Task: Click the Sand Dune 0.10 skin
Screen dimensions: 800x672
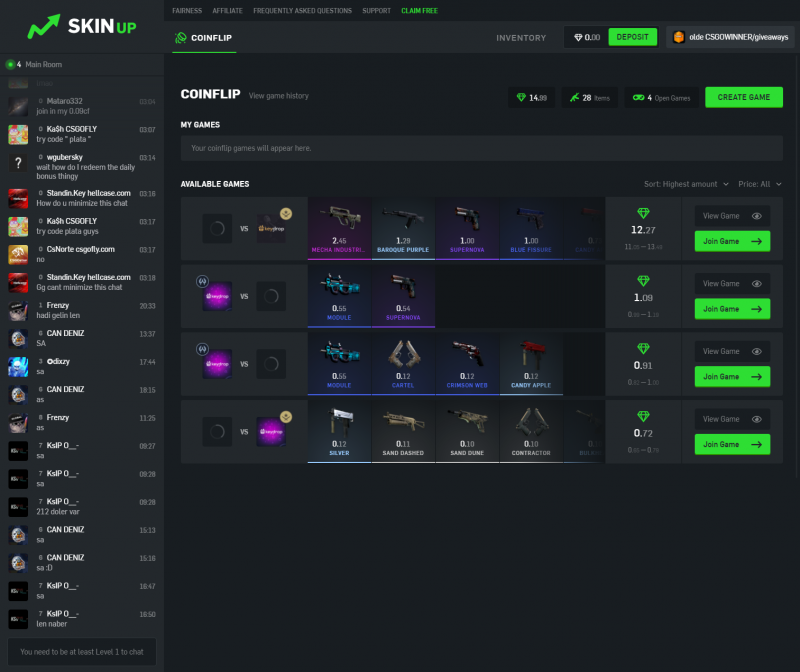Action: coord(467,432)
